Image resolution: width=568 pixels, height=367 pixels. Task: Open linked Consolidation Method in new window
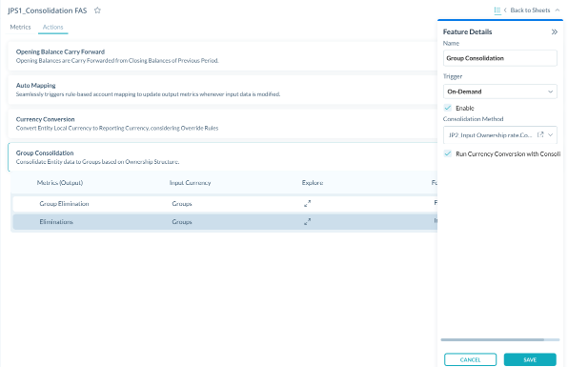click(x=540, y=135)
